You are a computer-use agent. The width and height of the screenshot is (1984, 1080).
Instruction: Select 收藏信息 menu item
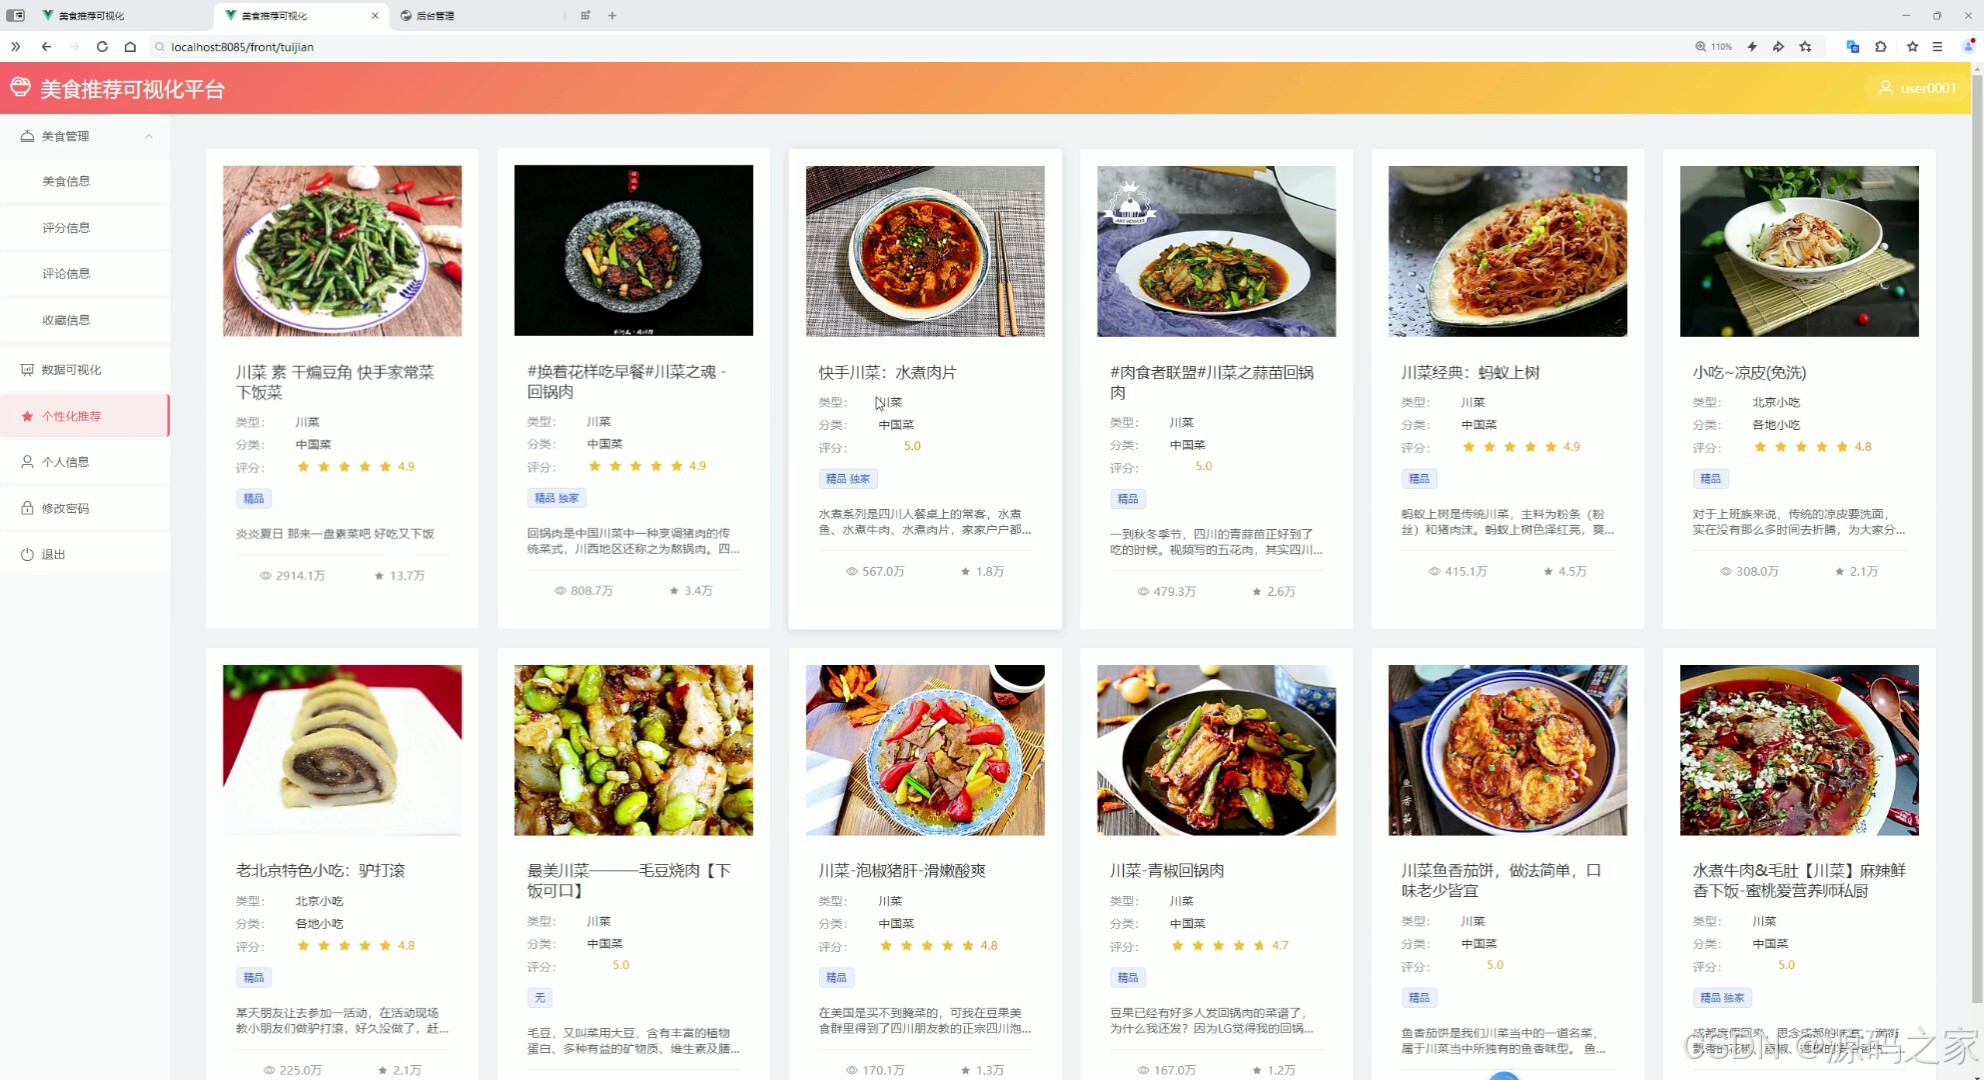point(66,320)
